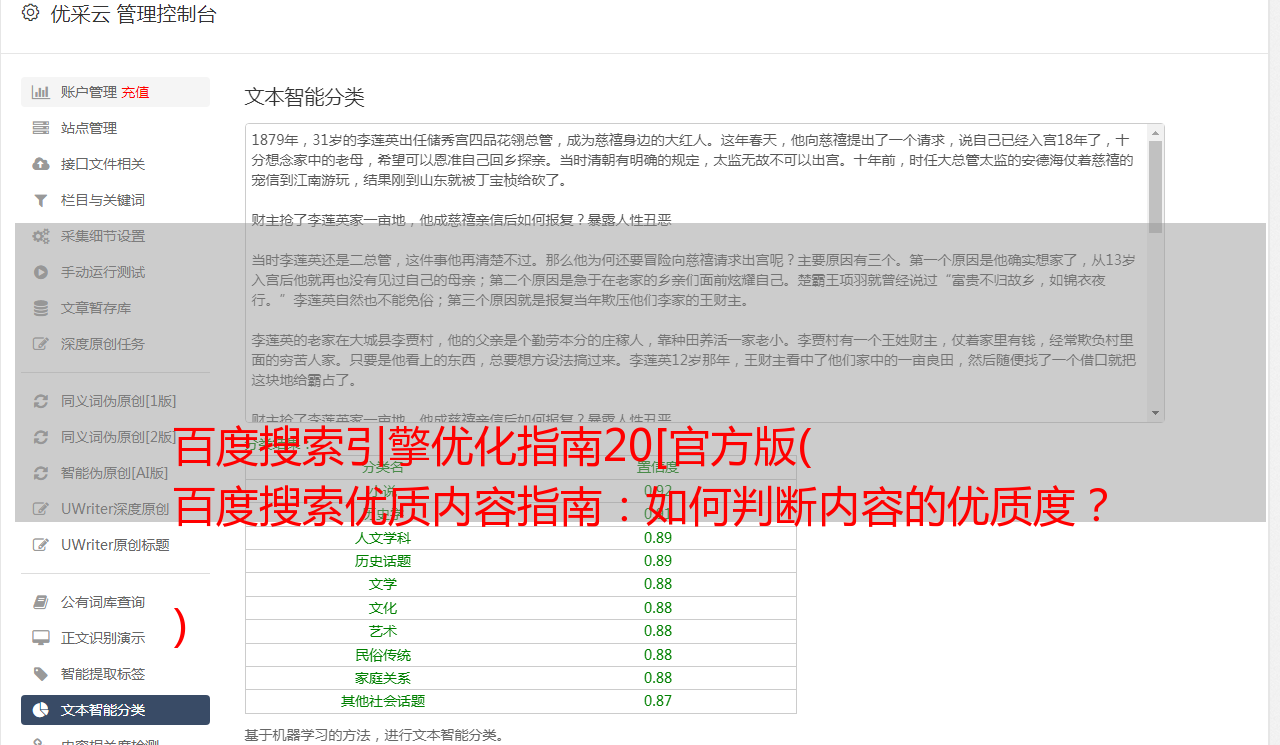The image size is (1280, 745).
Task: Click the monitor icon for 正文识别演示
Action: (41, 638)
